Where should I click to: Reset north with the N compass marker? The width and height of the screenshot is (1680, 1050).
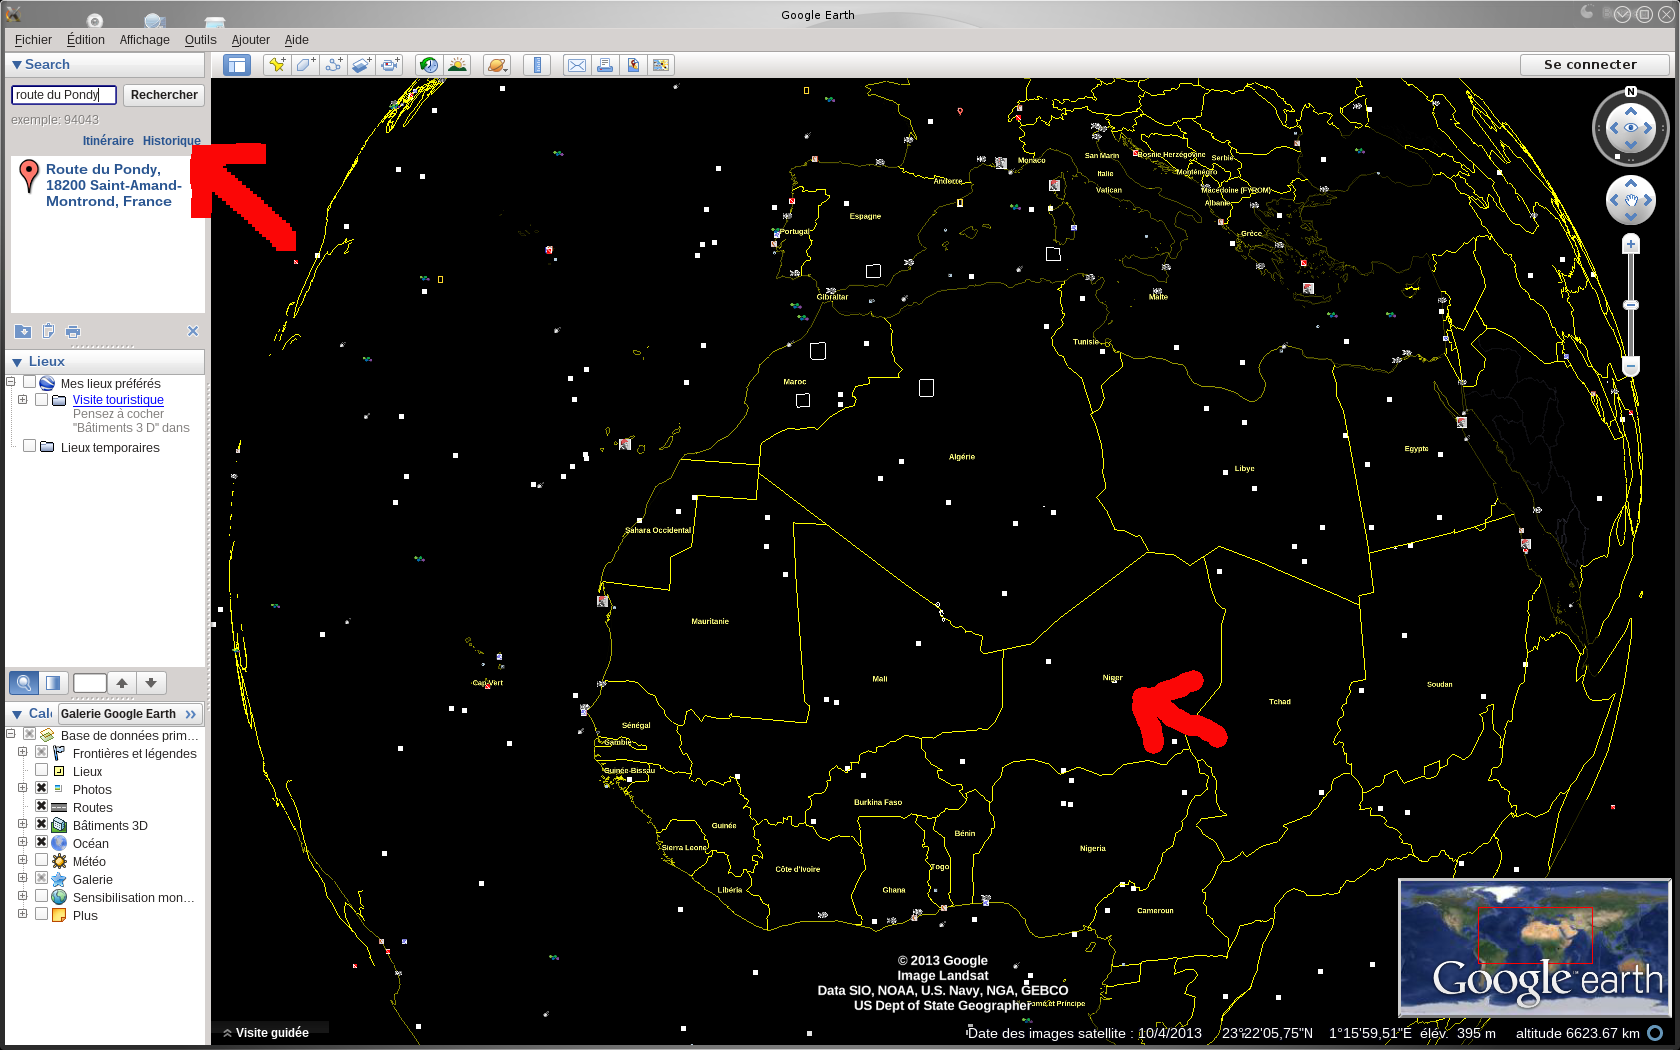coord(1631,92)
